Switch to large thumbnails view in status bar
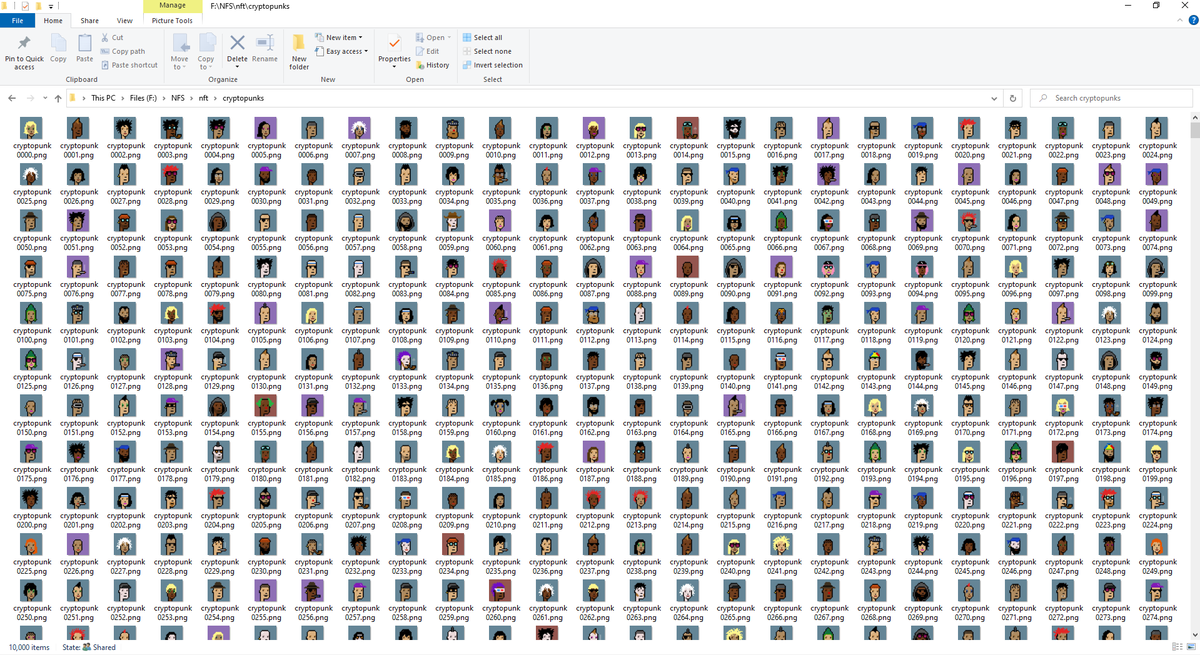 coord(1191,647)
